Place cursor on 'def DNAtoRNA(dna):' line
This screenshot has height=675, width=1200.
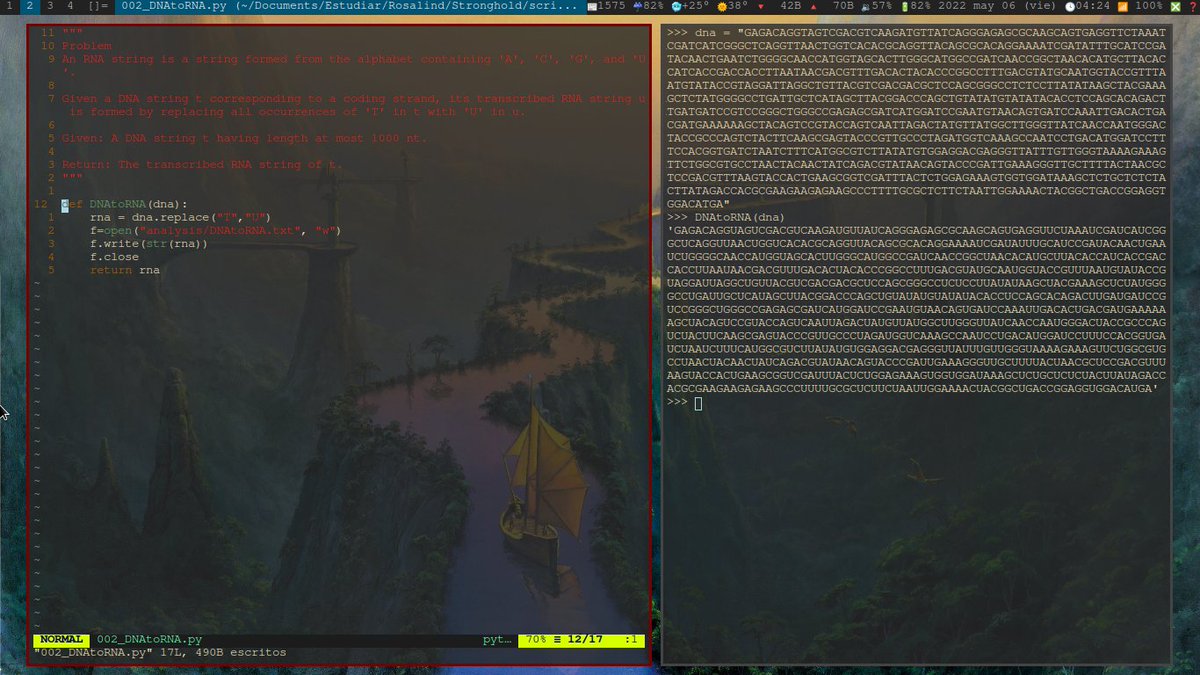point(125,204)
